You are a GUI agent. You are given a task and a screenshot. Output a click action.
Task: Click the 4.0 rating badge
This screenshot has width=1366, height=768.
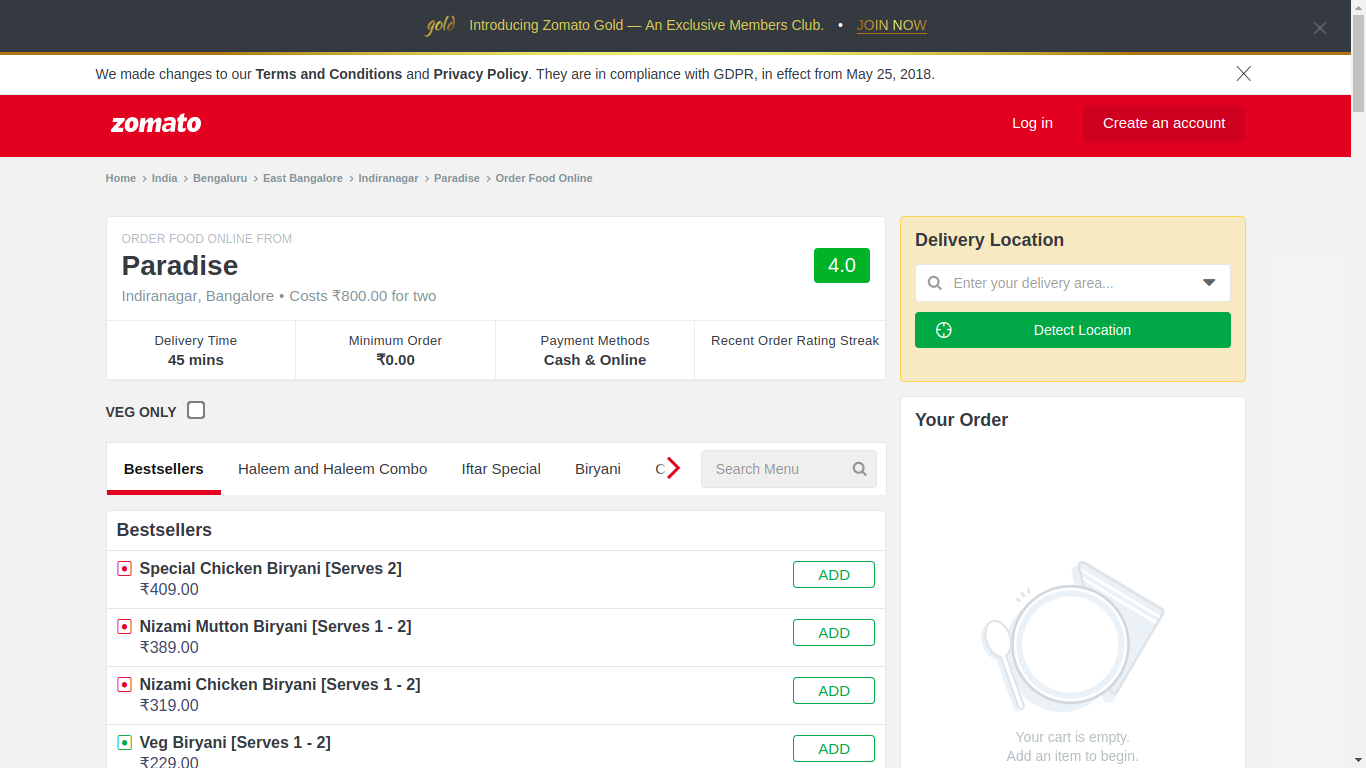coord(842,265)
